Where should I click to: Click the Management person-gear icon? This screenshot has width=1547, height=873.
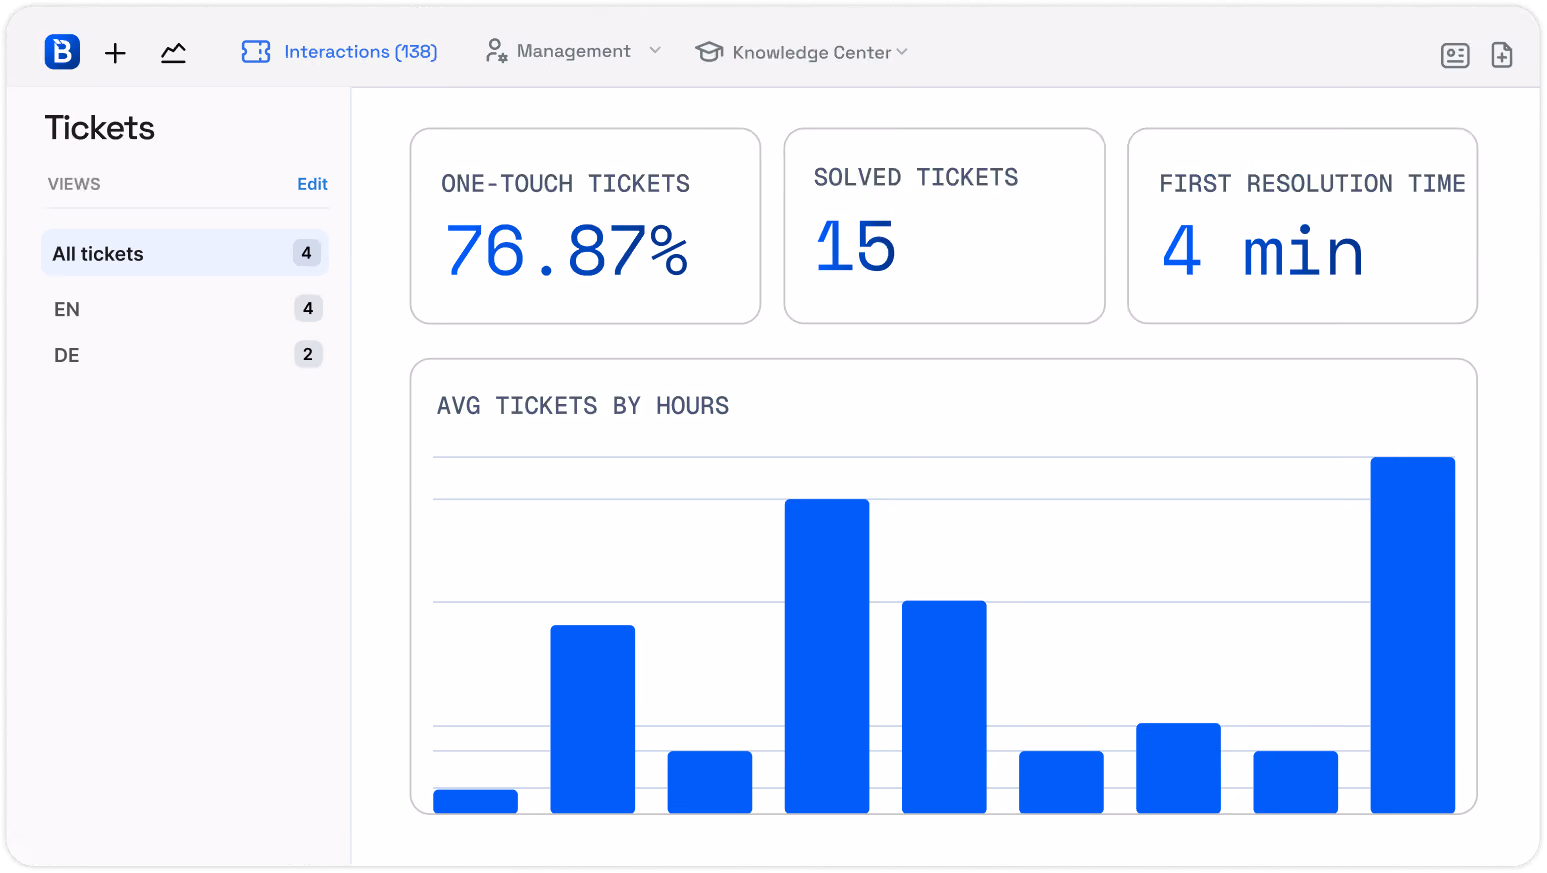(496, 51)
